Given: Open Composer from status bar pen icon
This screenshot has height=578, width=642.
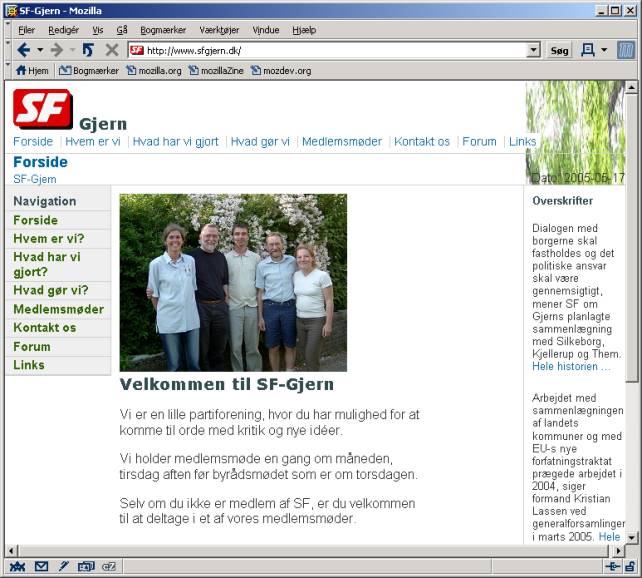Looking at the screenshot, I should coord(63,567).
